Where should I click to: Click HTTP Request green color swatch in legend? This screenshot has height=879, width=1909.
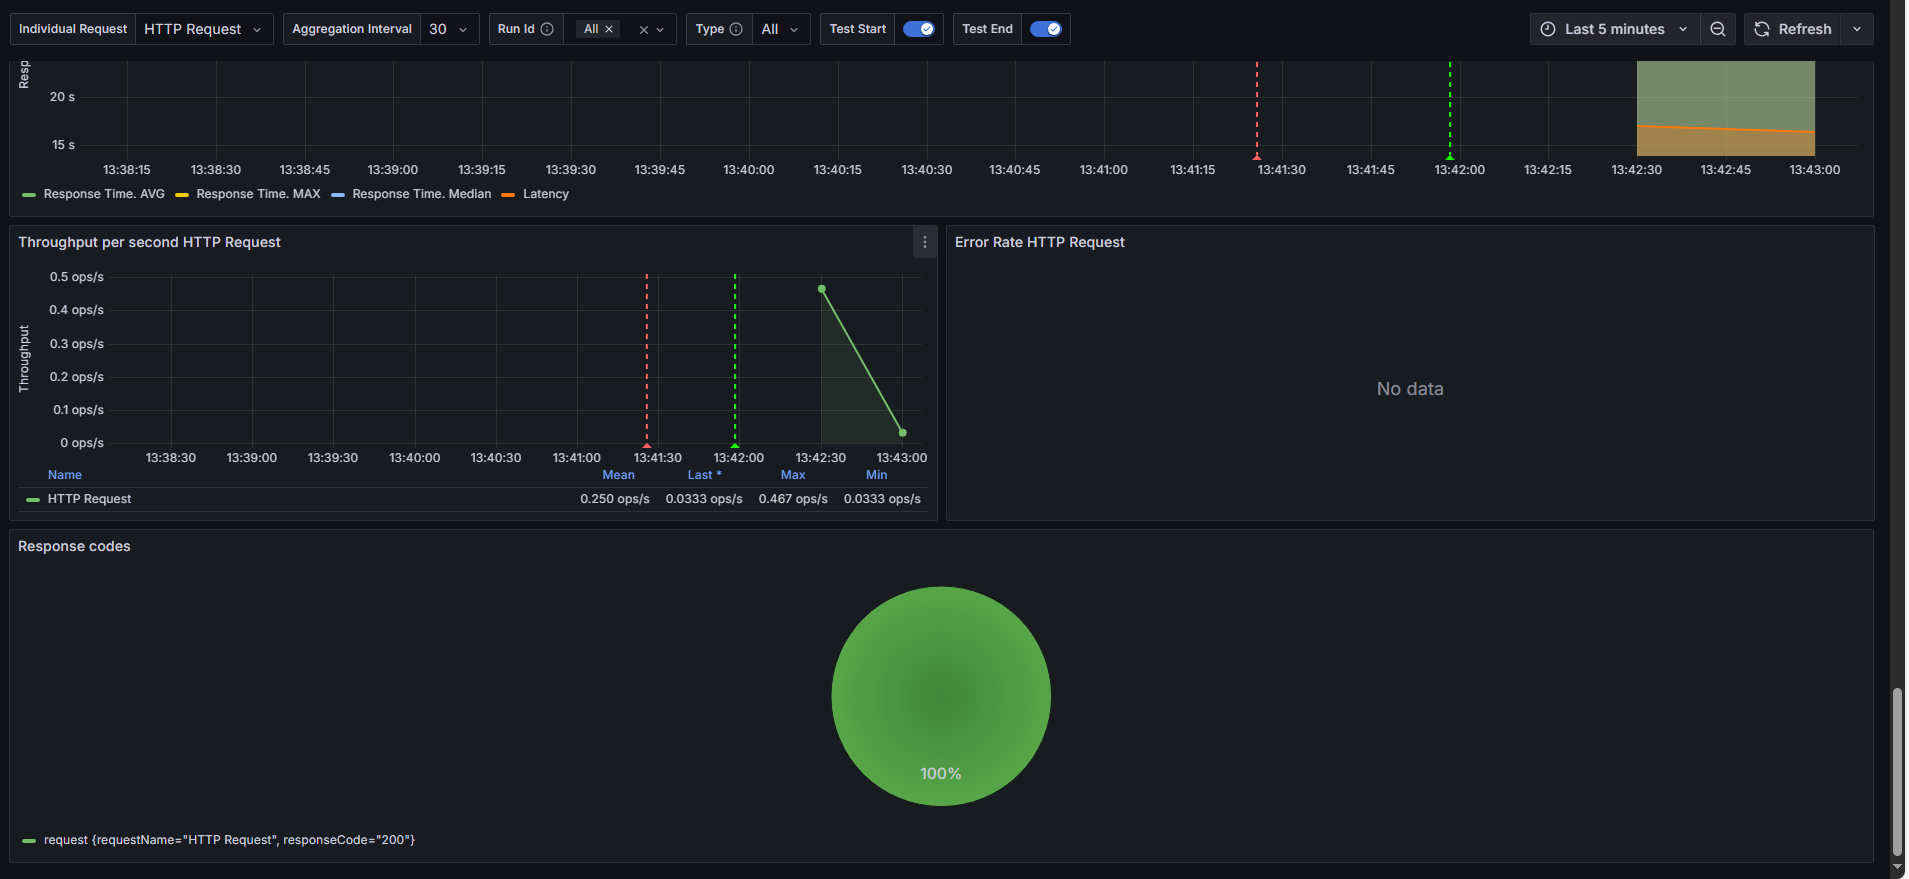click(33, 499)
